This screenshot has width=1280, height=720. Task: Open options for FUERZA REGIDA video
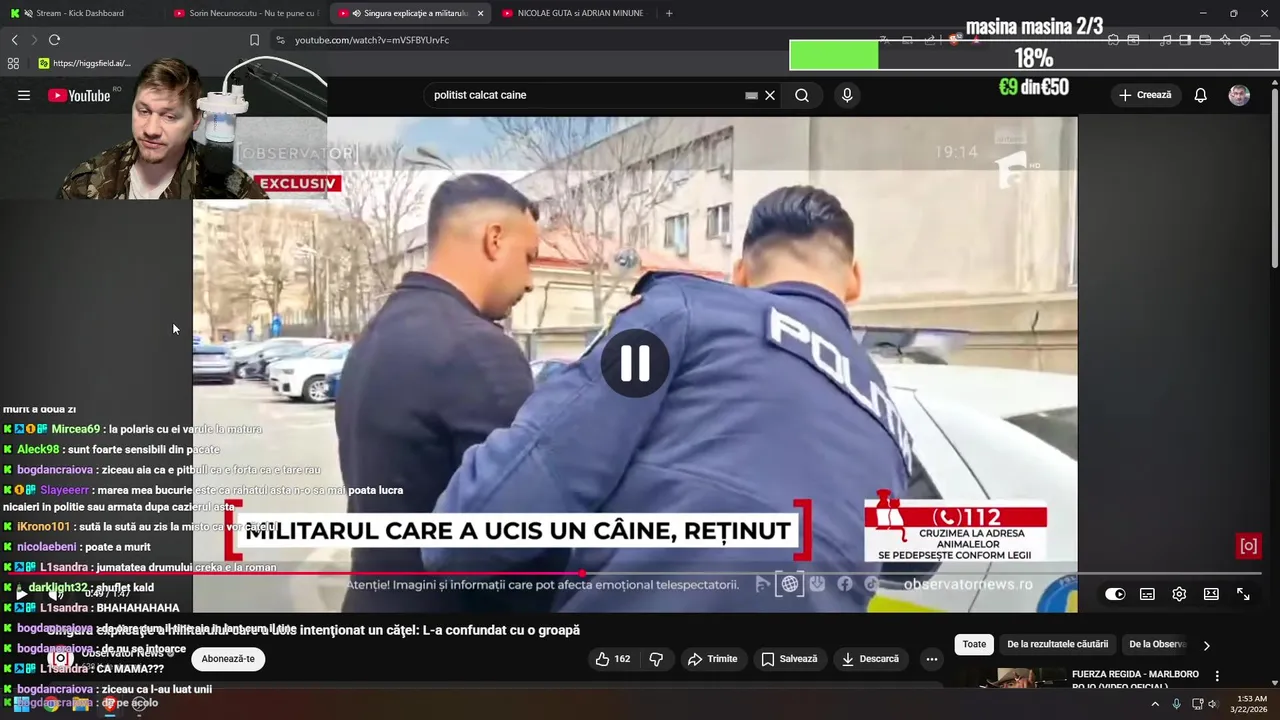[1217, 676]
